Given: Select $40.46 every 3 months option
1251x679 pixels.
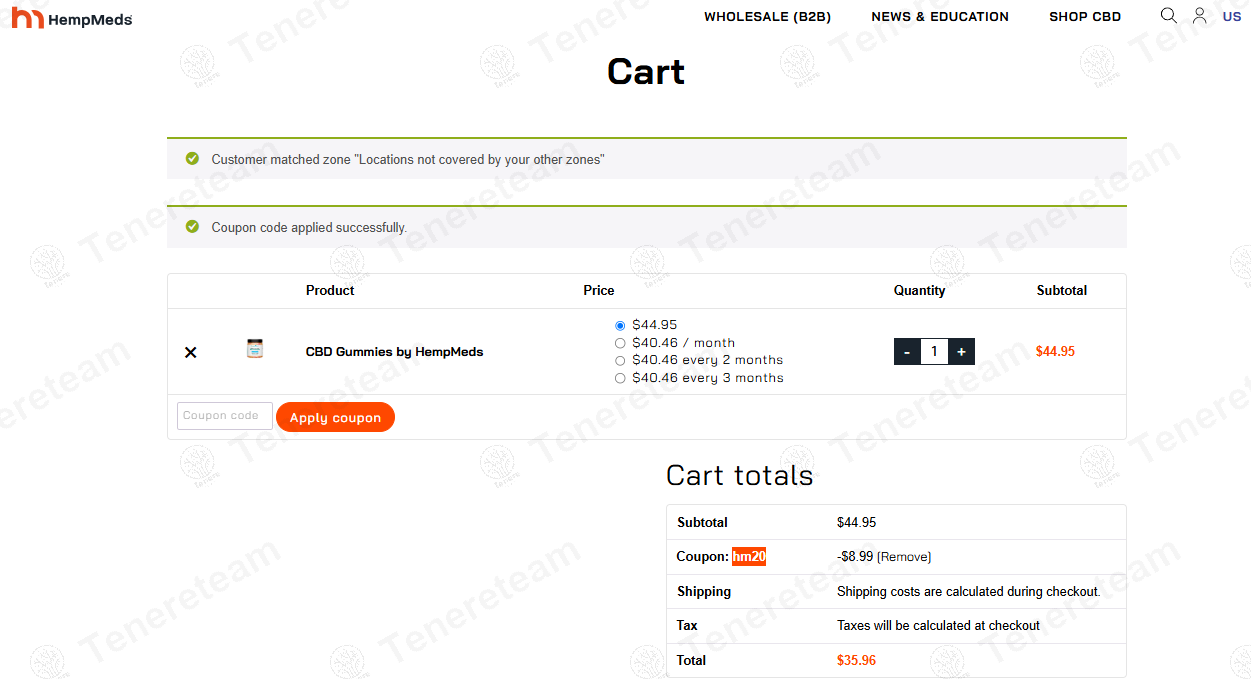Looking at the screenshot, I should pos(620,378).
